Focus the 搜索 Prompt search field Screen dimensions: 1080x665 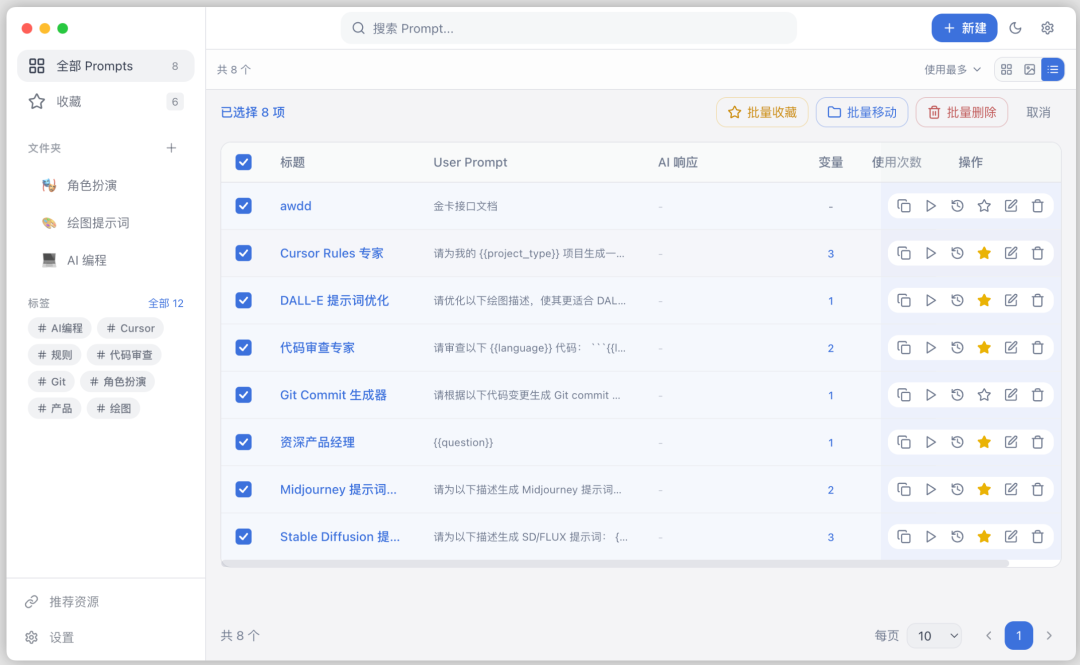tap(569, 28)
